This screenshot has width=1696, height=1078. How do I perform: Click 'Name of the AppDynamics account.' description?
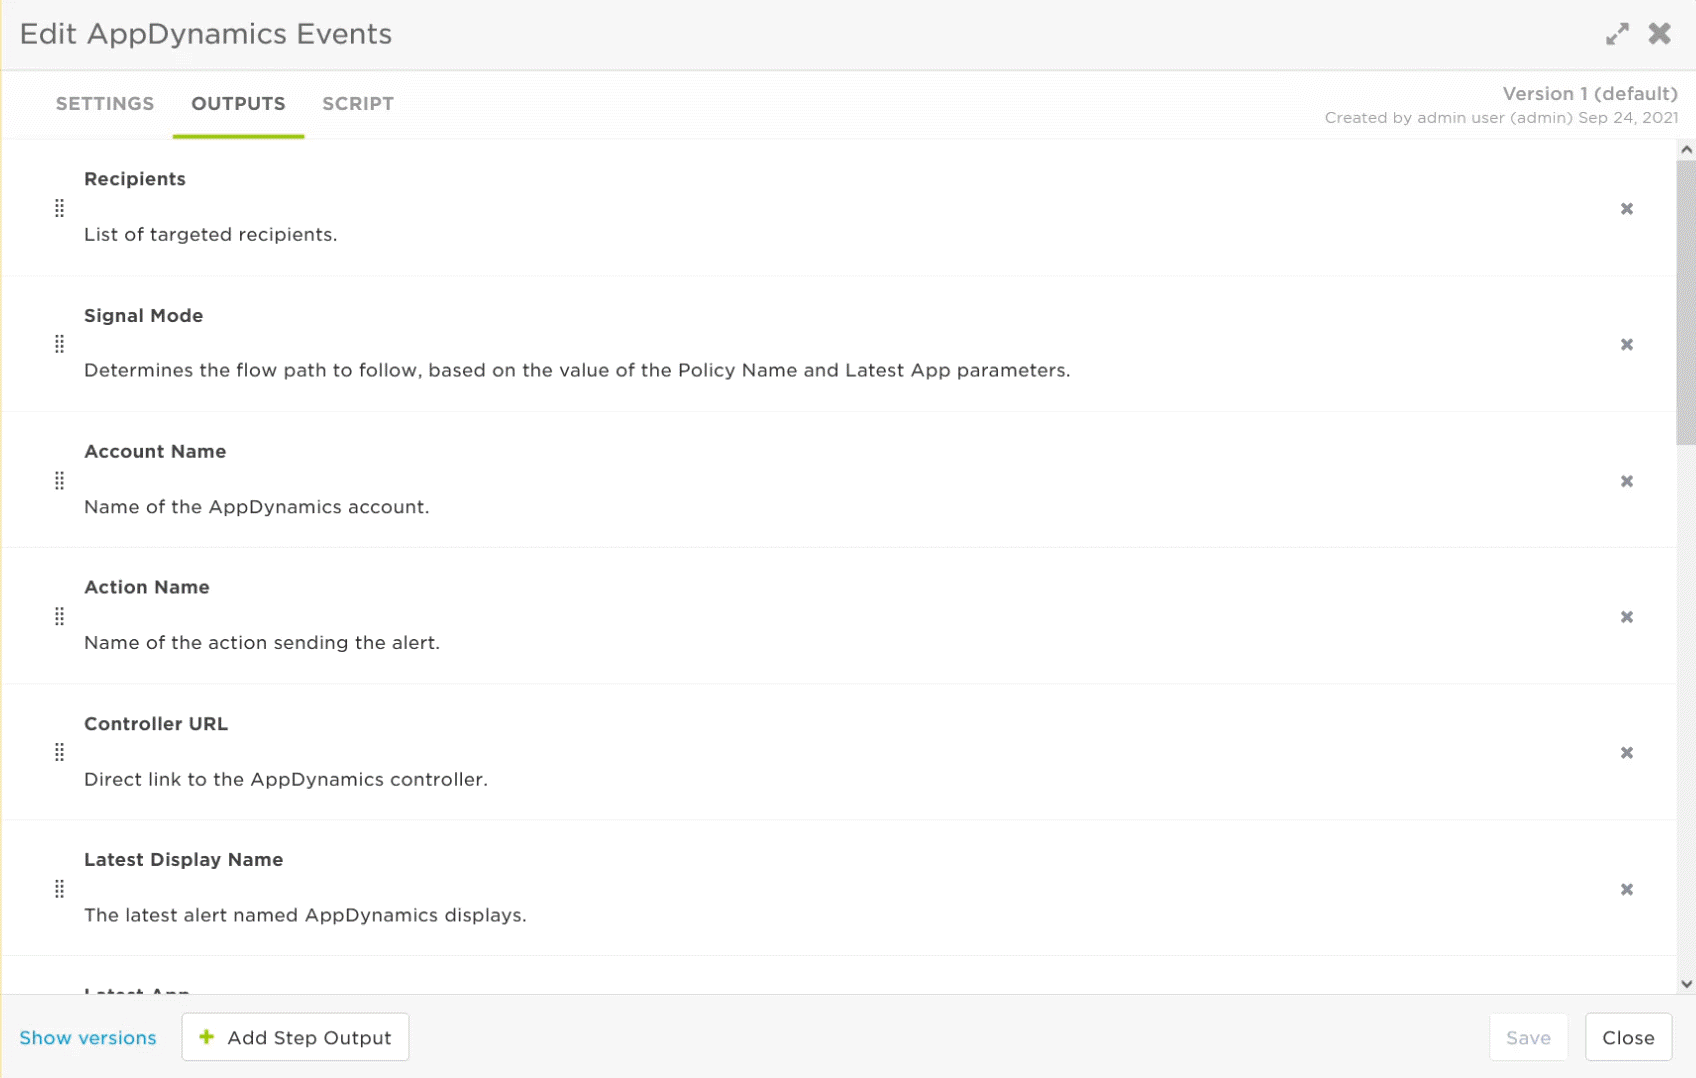coord(257,507)
